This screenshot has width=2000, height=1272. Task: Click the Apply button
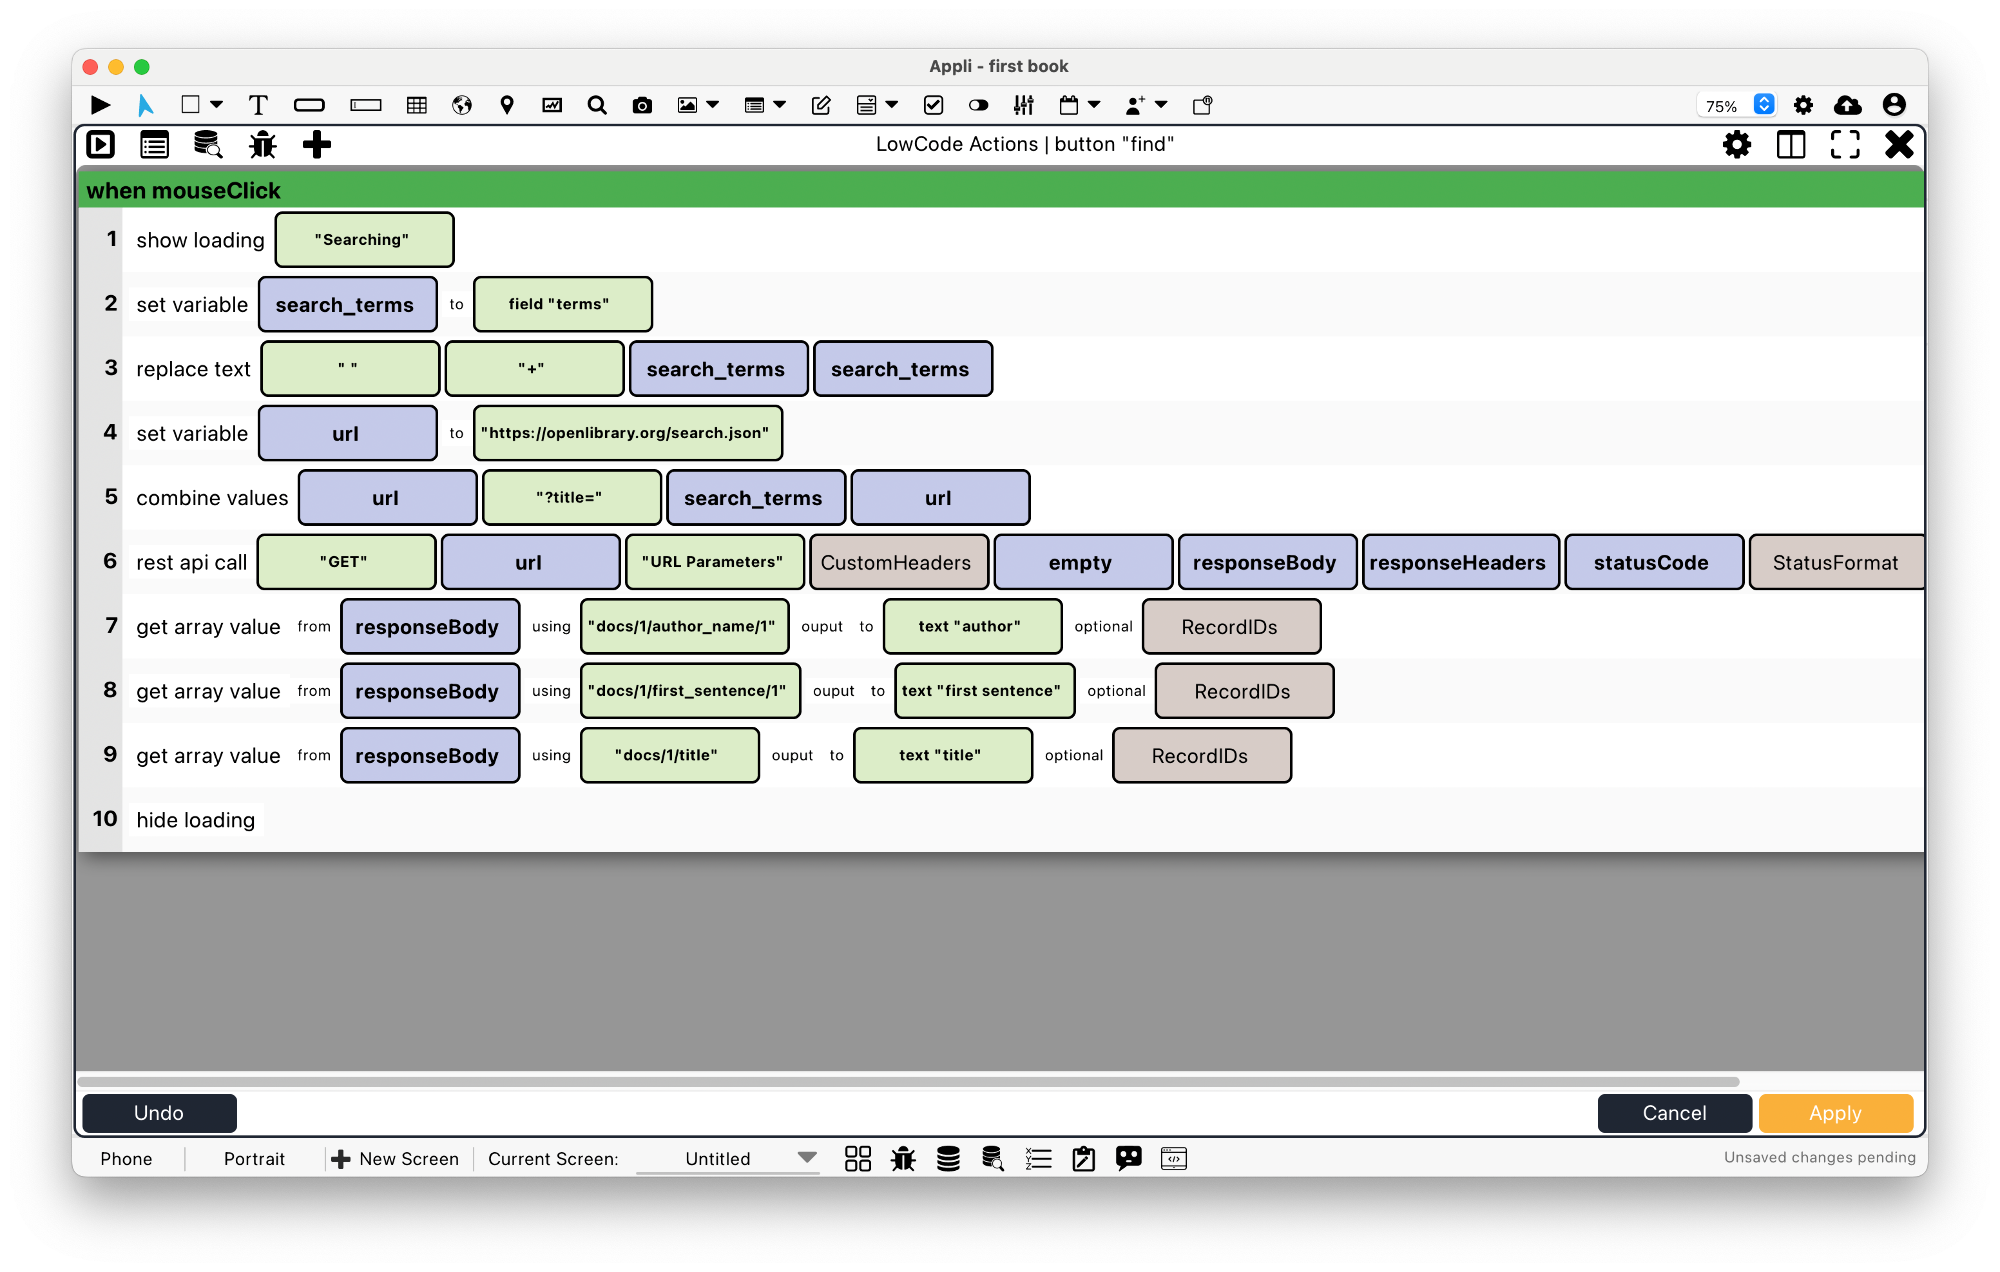click(1834, 1113)
